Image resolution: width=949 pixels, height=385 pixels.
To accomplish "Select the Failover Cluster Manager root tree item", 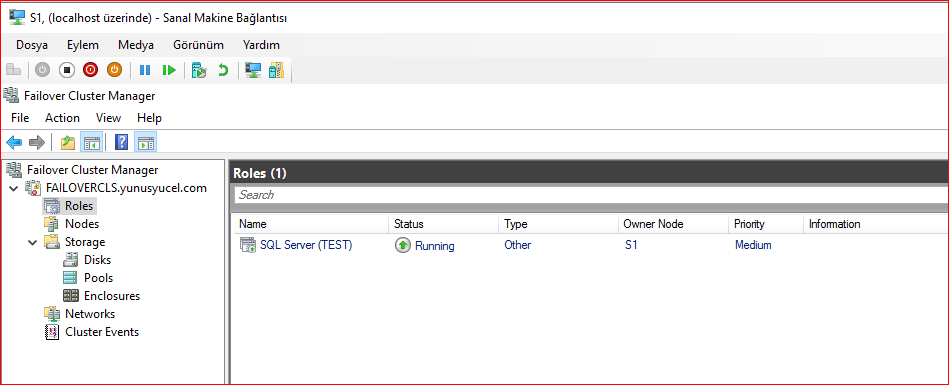I will (93, 169).
